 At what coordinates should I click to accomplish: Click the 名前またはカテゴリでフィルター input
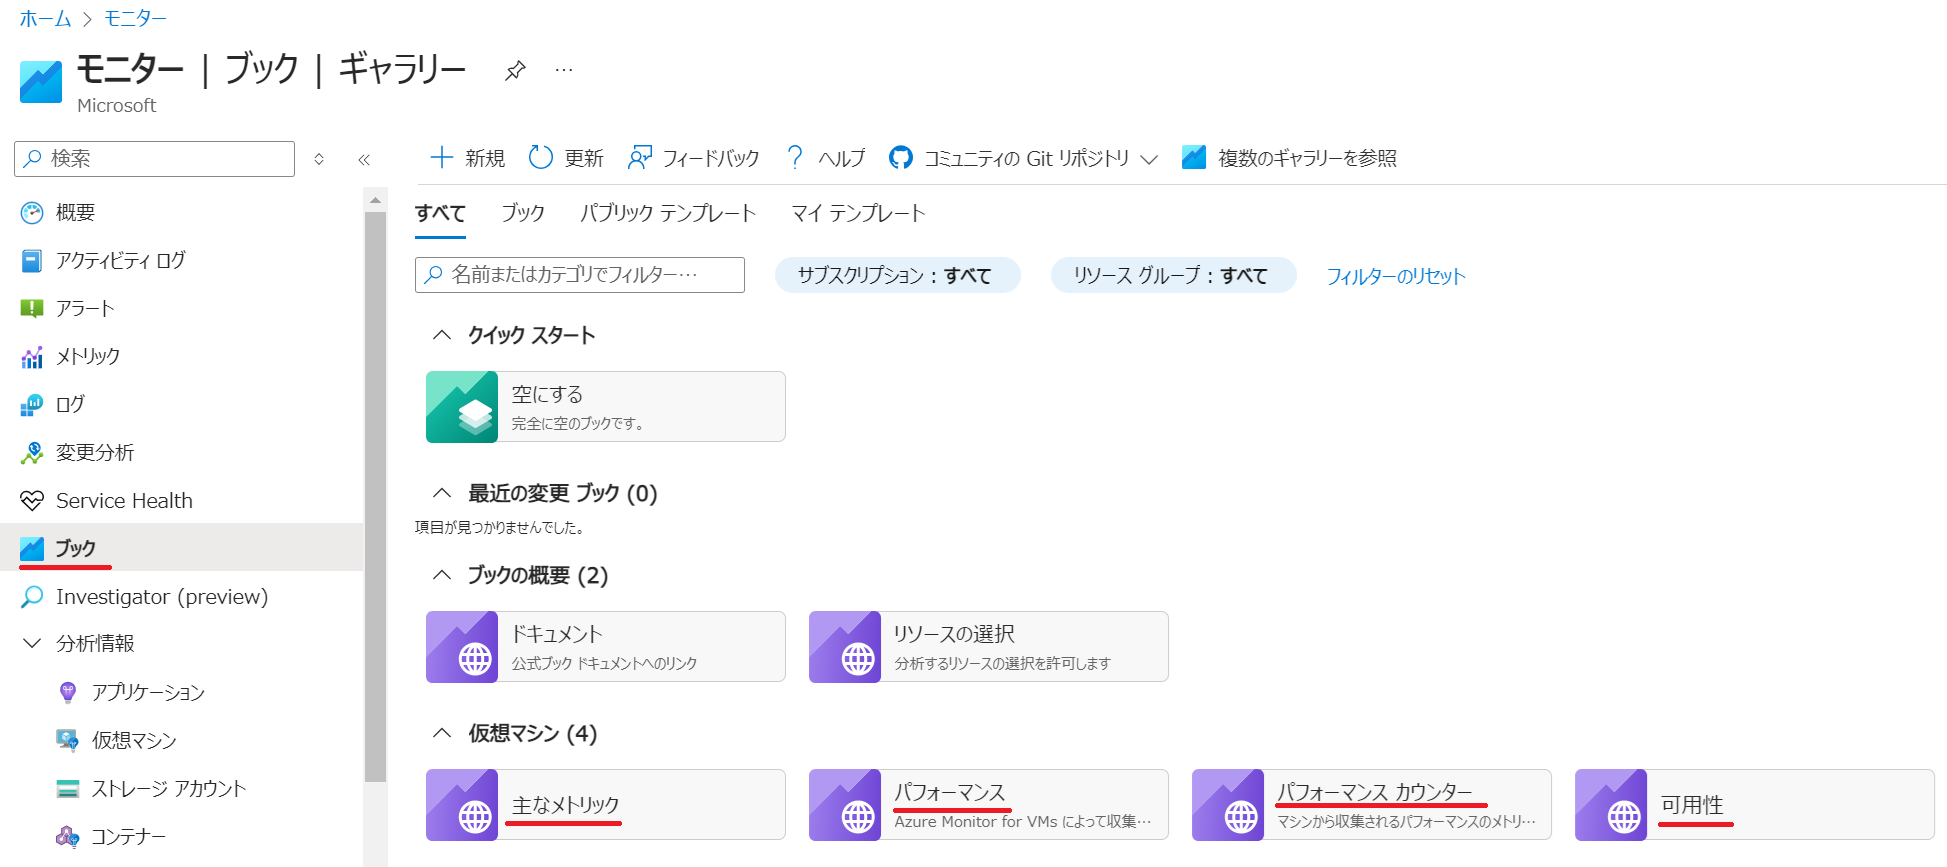[x=580, y=275]
